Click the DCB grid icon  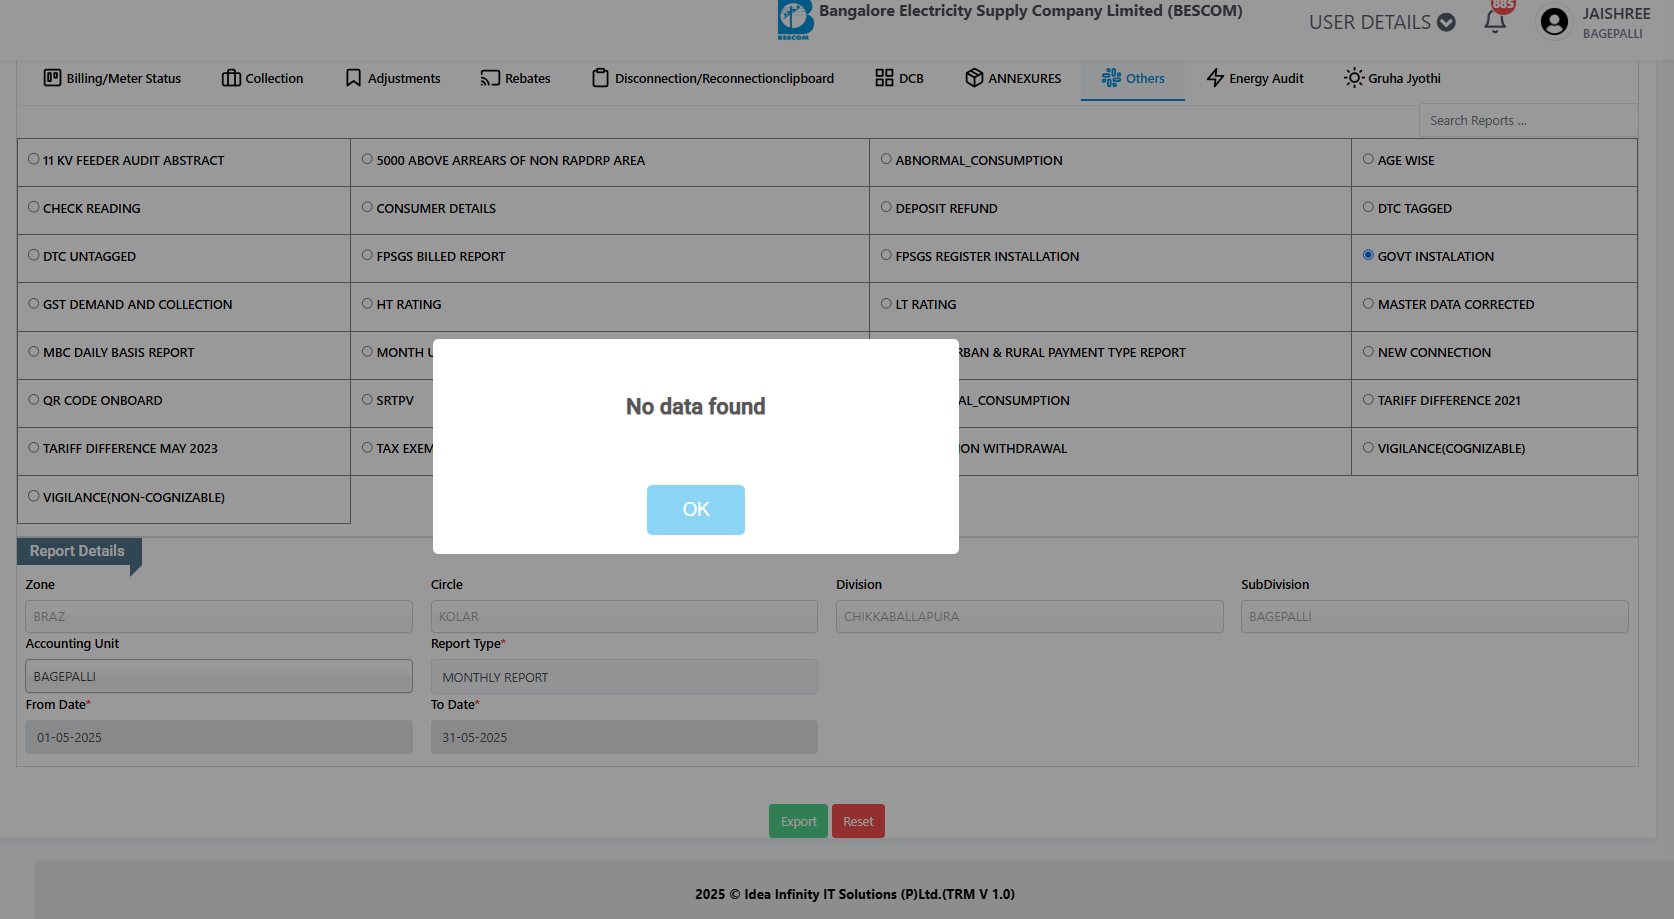[884, 78]
